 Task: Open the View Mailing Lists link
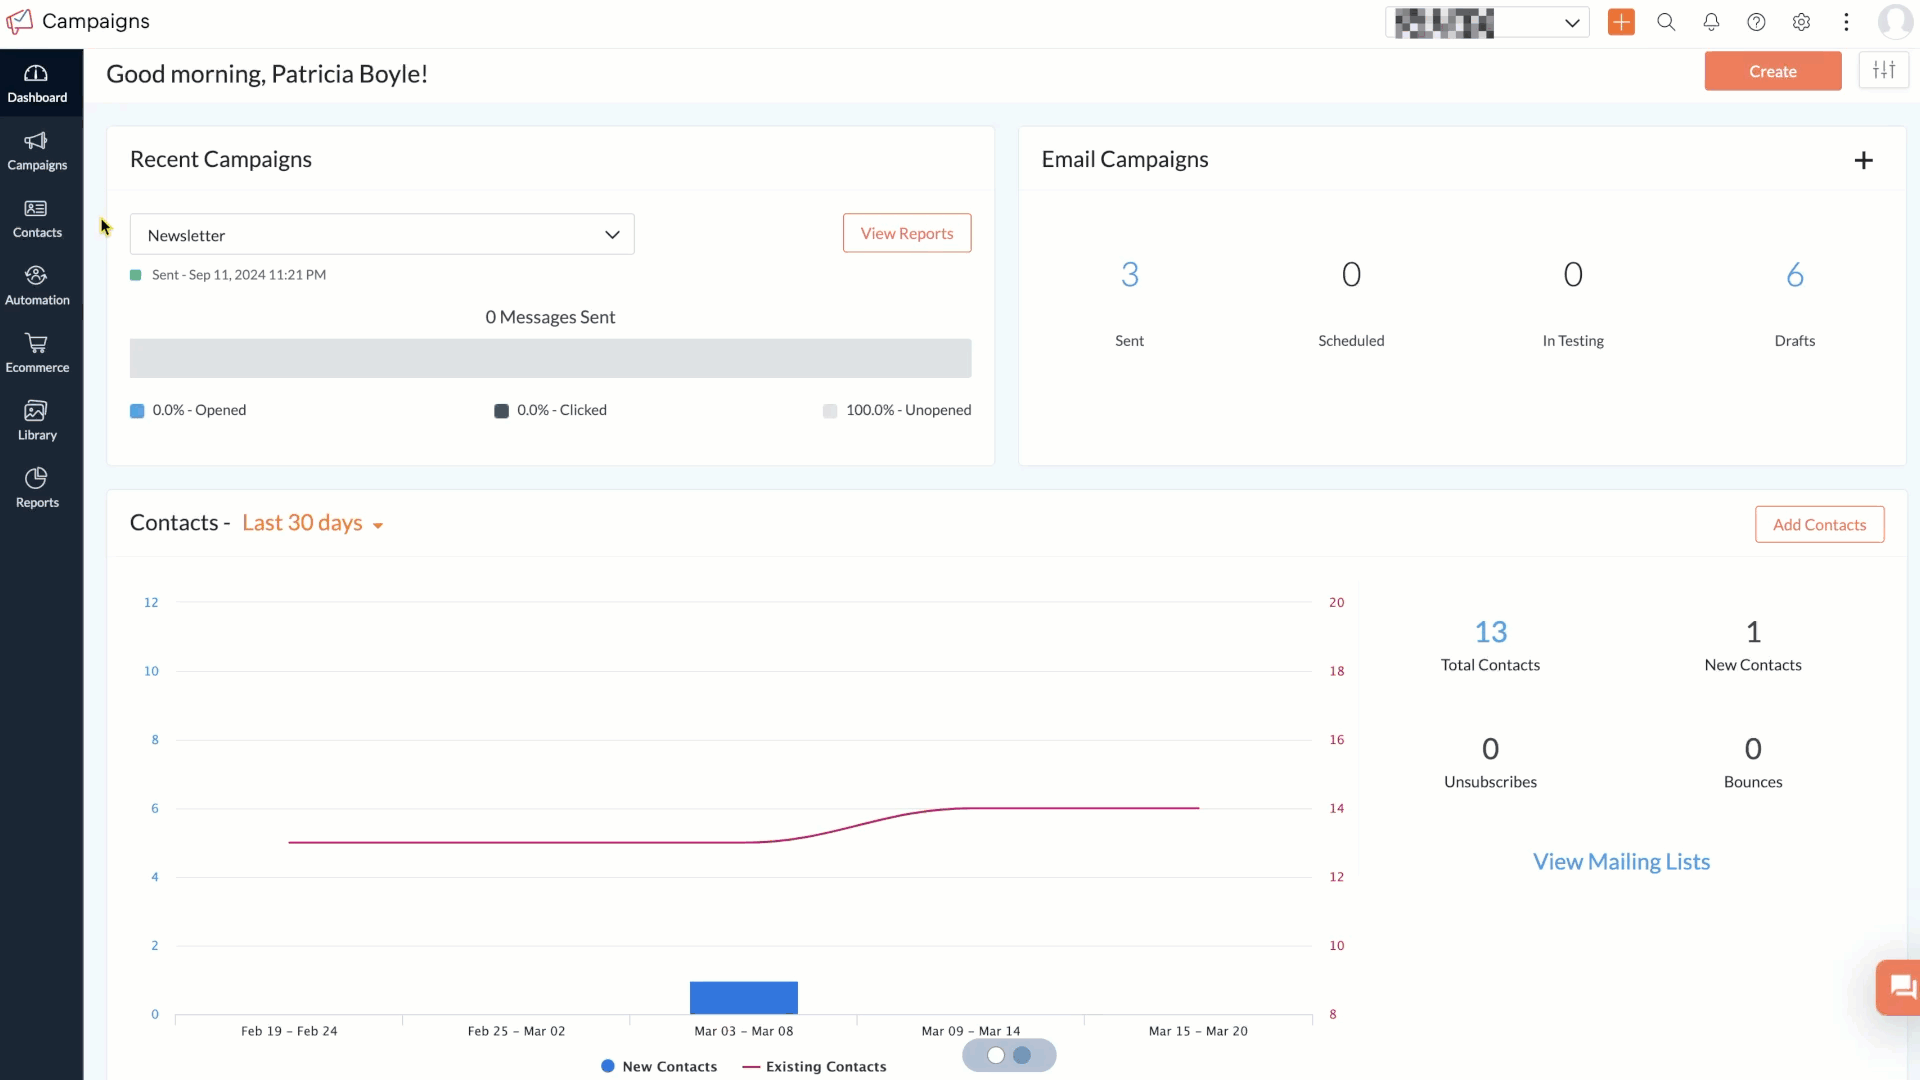point(1621,862)
